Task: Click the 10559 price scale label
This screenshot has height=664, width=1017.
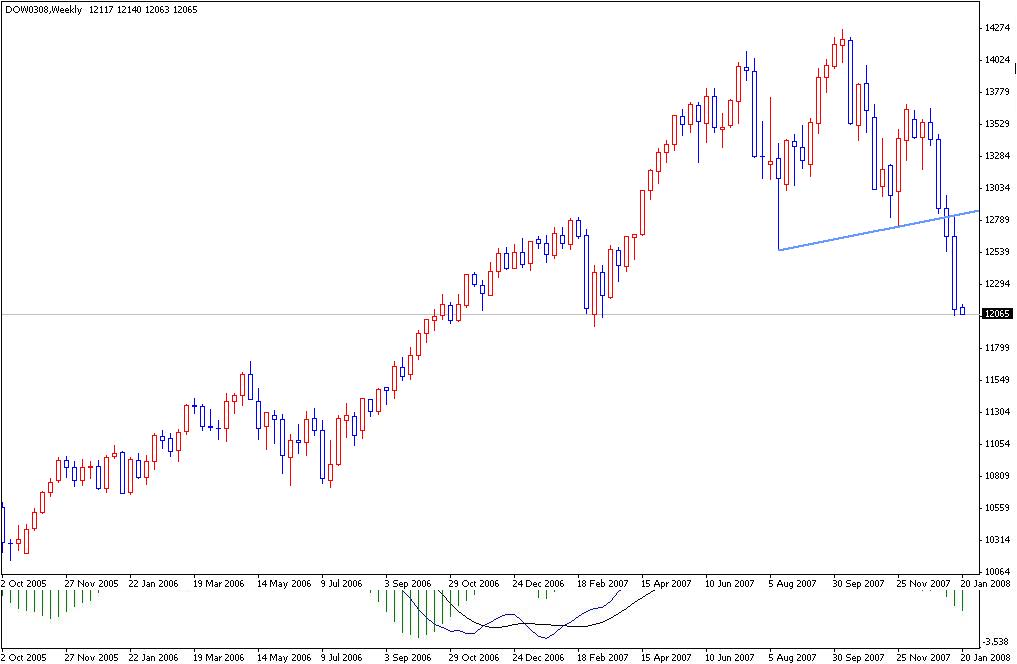Action: pos(997,508)
